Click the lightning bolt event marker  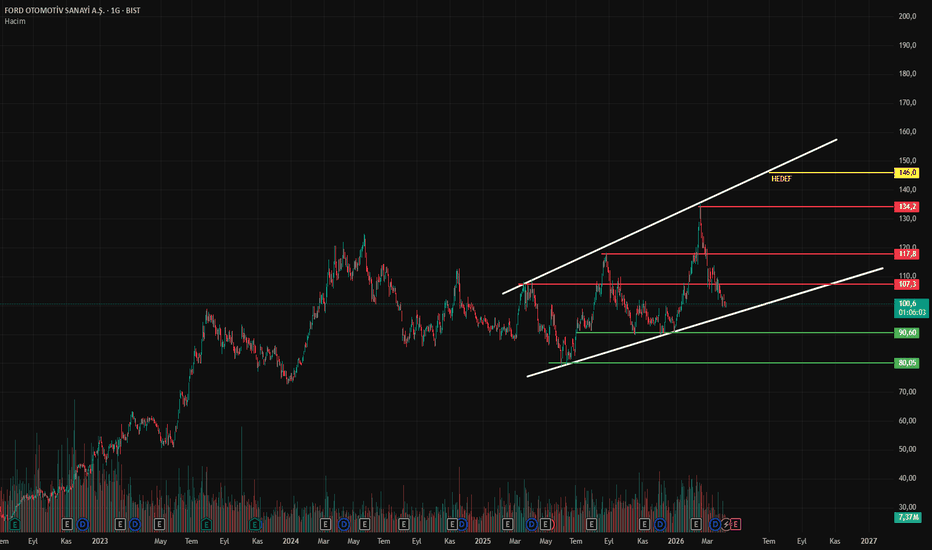point(726,524)
